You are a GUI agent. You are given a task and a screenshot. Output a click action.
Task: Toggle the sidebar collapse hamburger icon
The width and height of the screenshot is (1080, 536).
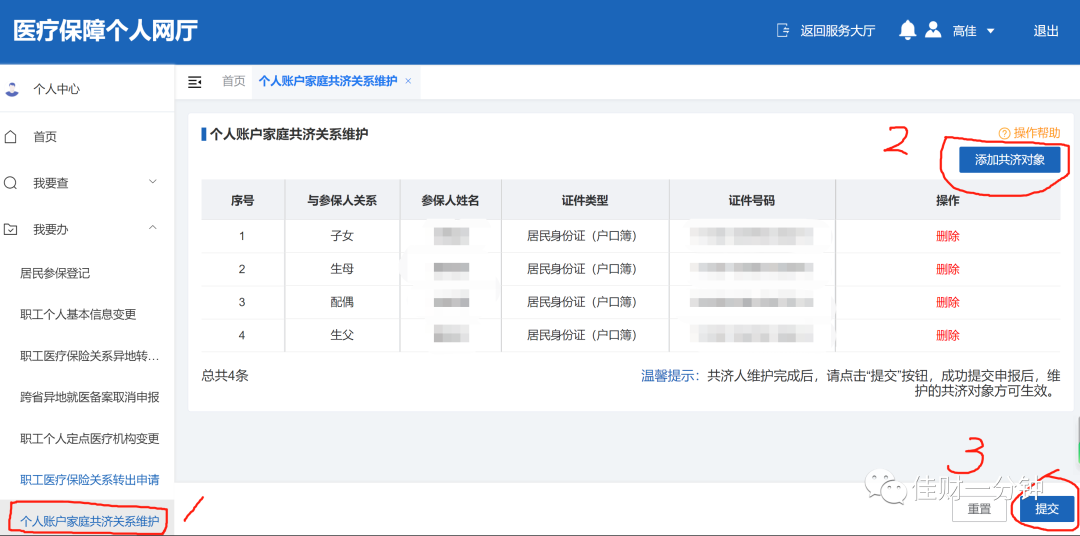point(195,82)
